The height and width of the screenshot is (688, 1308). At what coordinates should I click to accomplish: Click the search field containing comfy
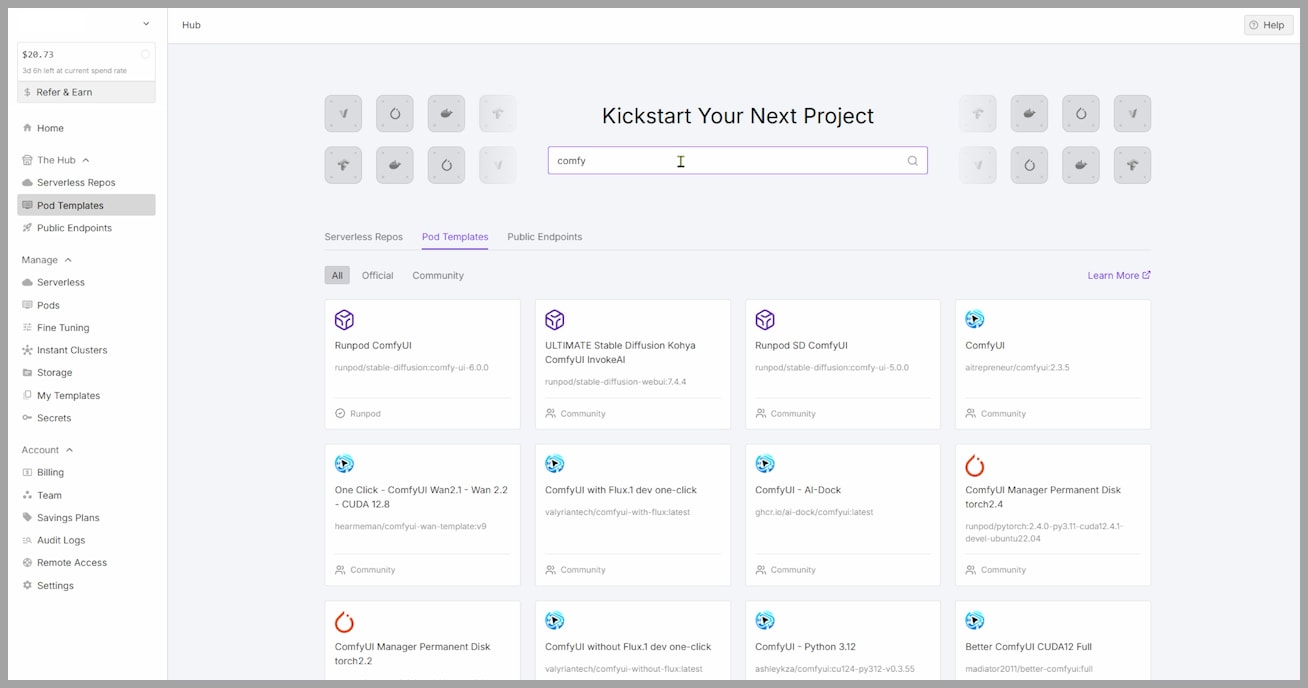pyautogui.click(x=738, y=161)
